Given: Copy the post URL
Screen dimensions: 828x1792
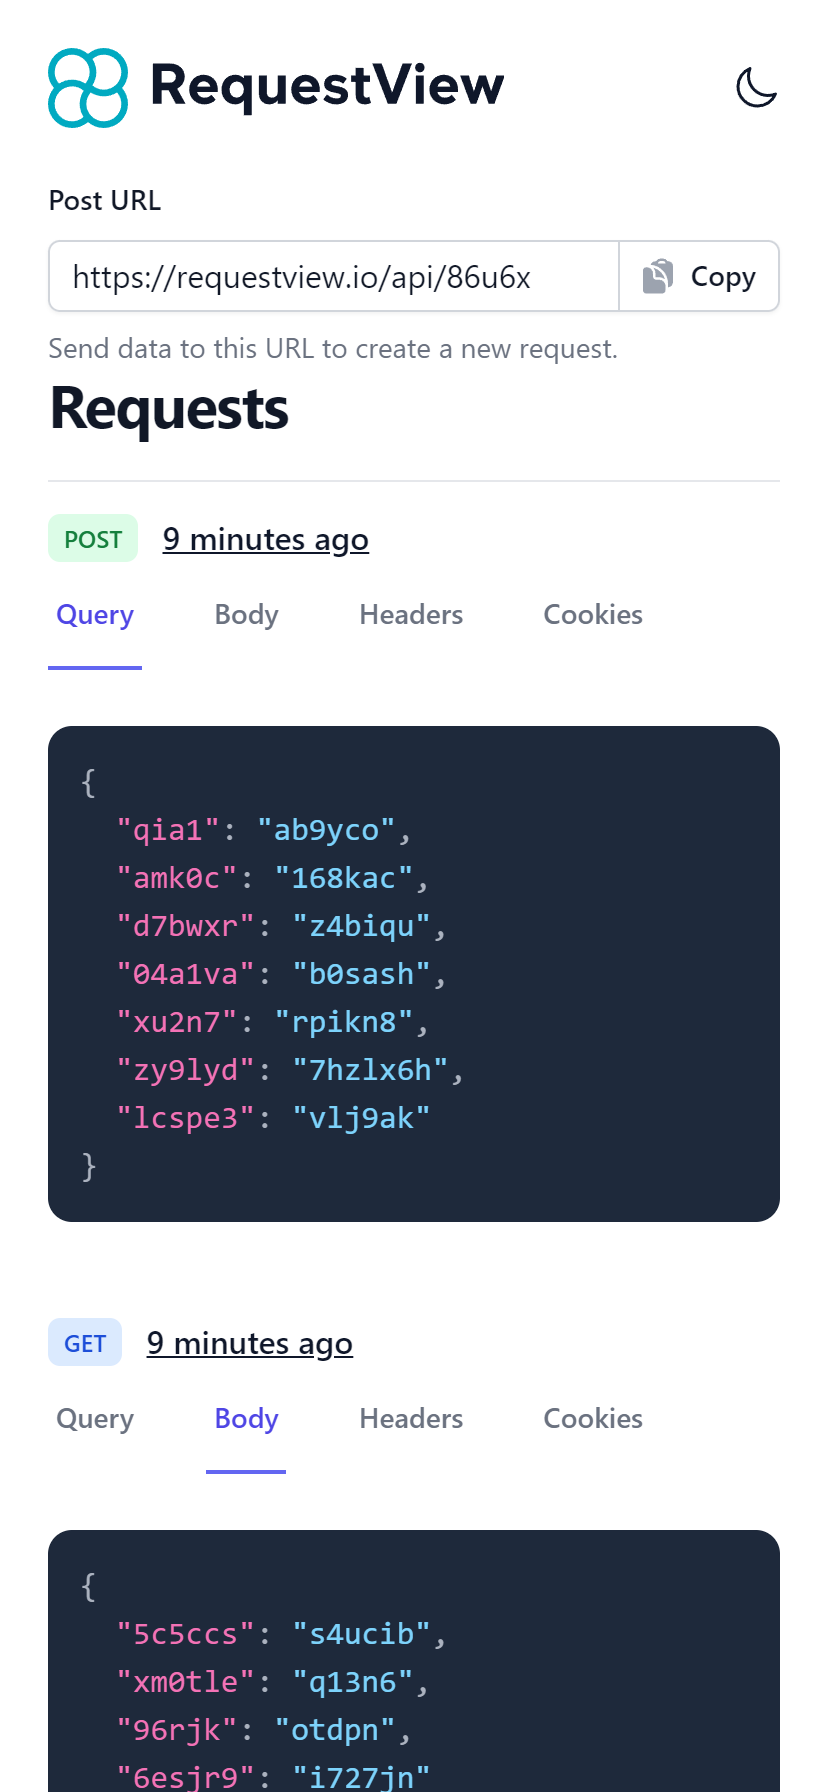Looking at the screenshot, I should point(699,276).
